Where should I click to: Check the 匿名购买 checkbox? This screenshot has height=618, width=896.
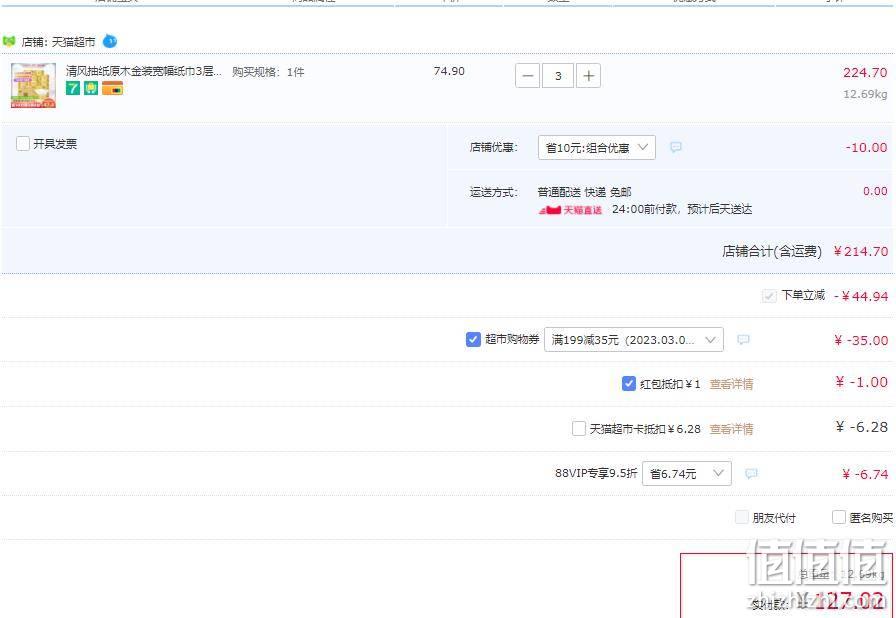tap(838, 517)
